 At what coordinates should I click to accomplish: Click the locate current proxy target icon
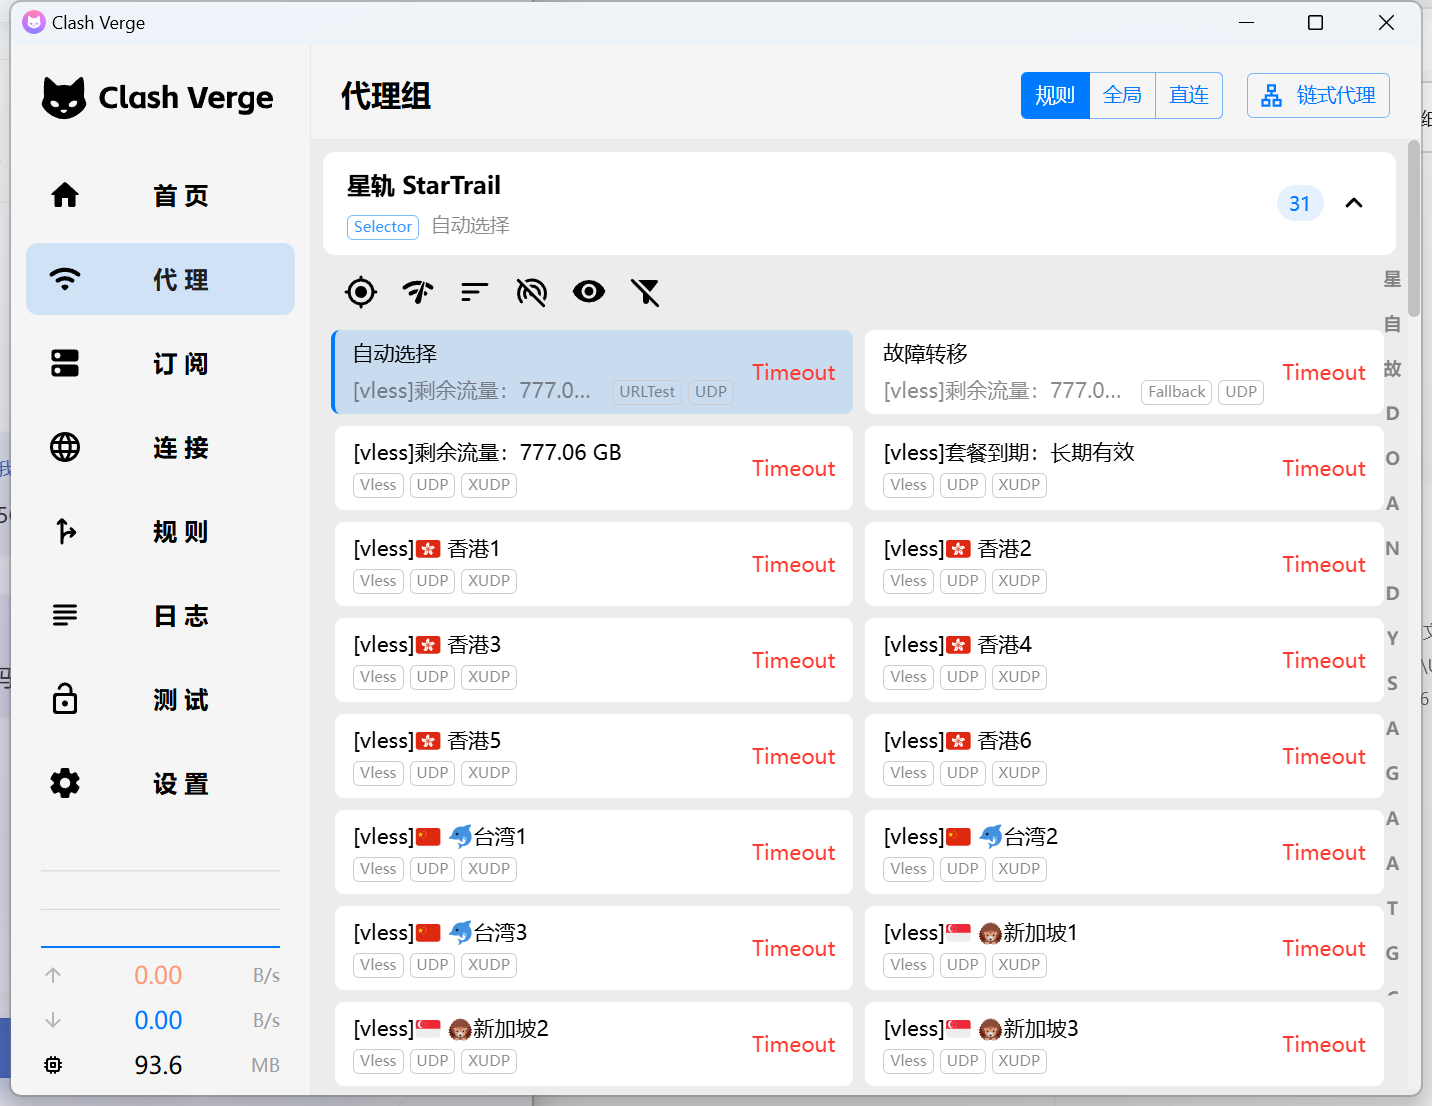coord(361,292)
